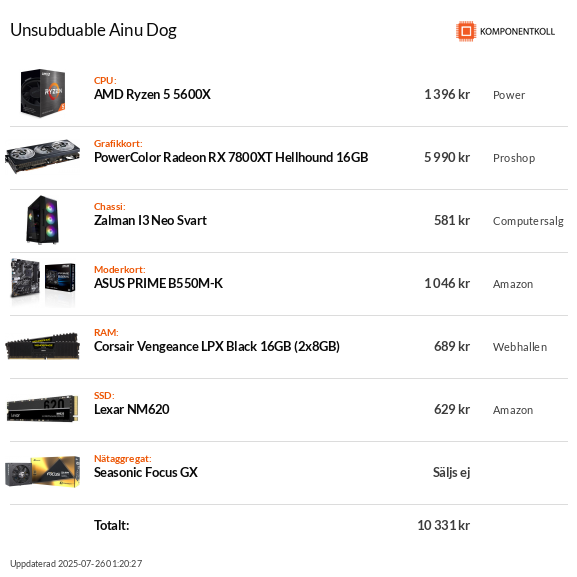Click the Proshop store name
Image resolution: width=577 pixels, height=577 pixels.
(514, 158)
